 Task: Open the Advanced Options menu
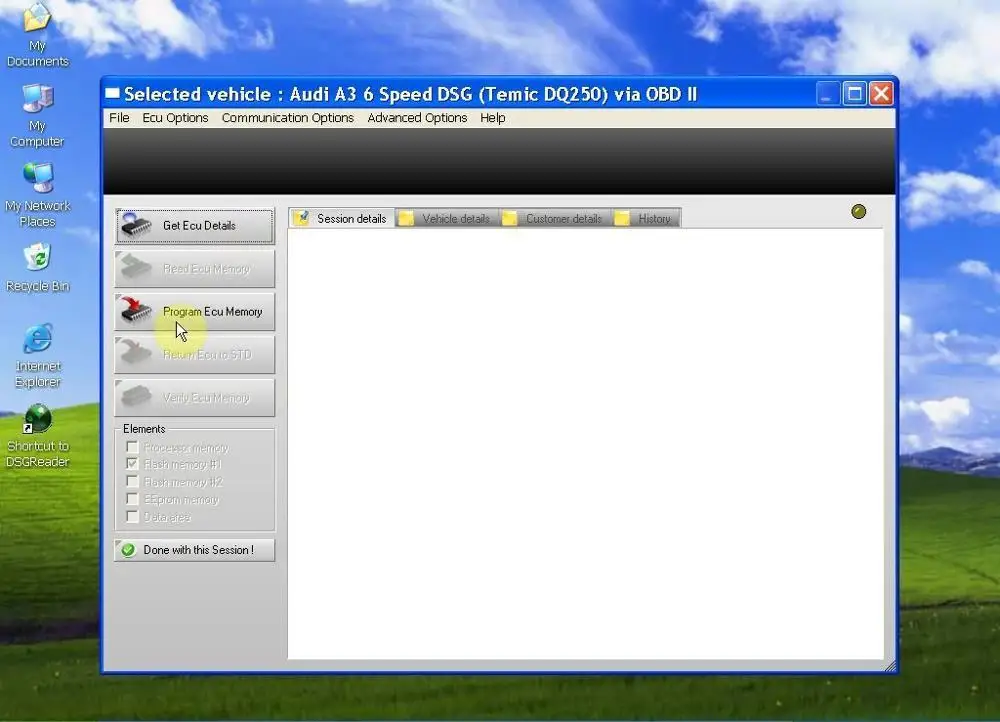point(417,118)
